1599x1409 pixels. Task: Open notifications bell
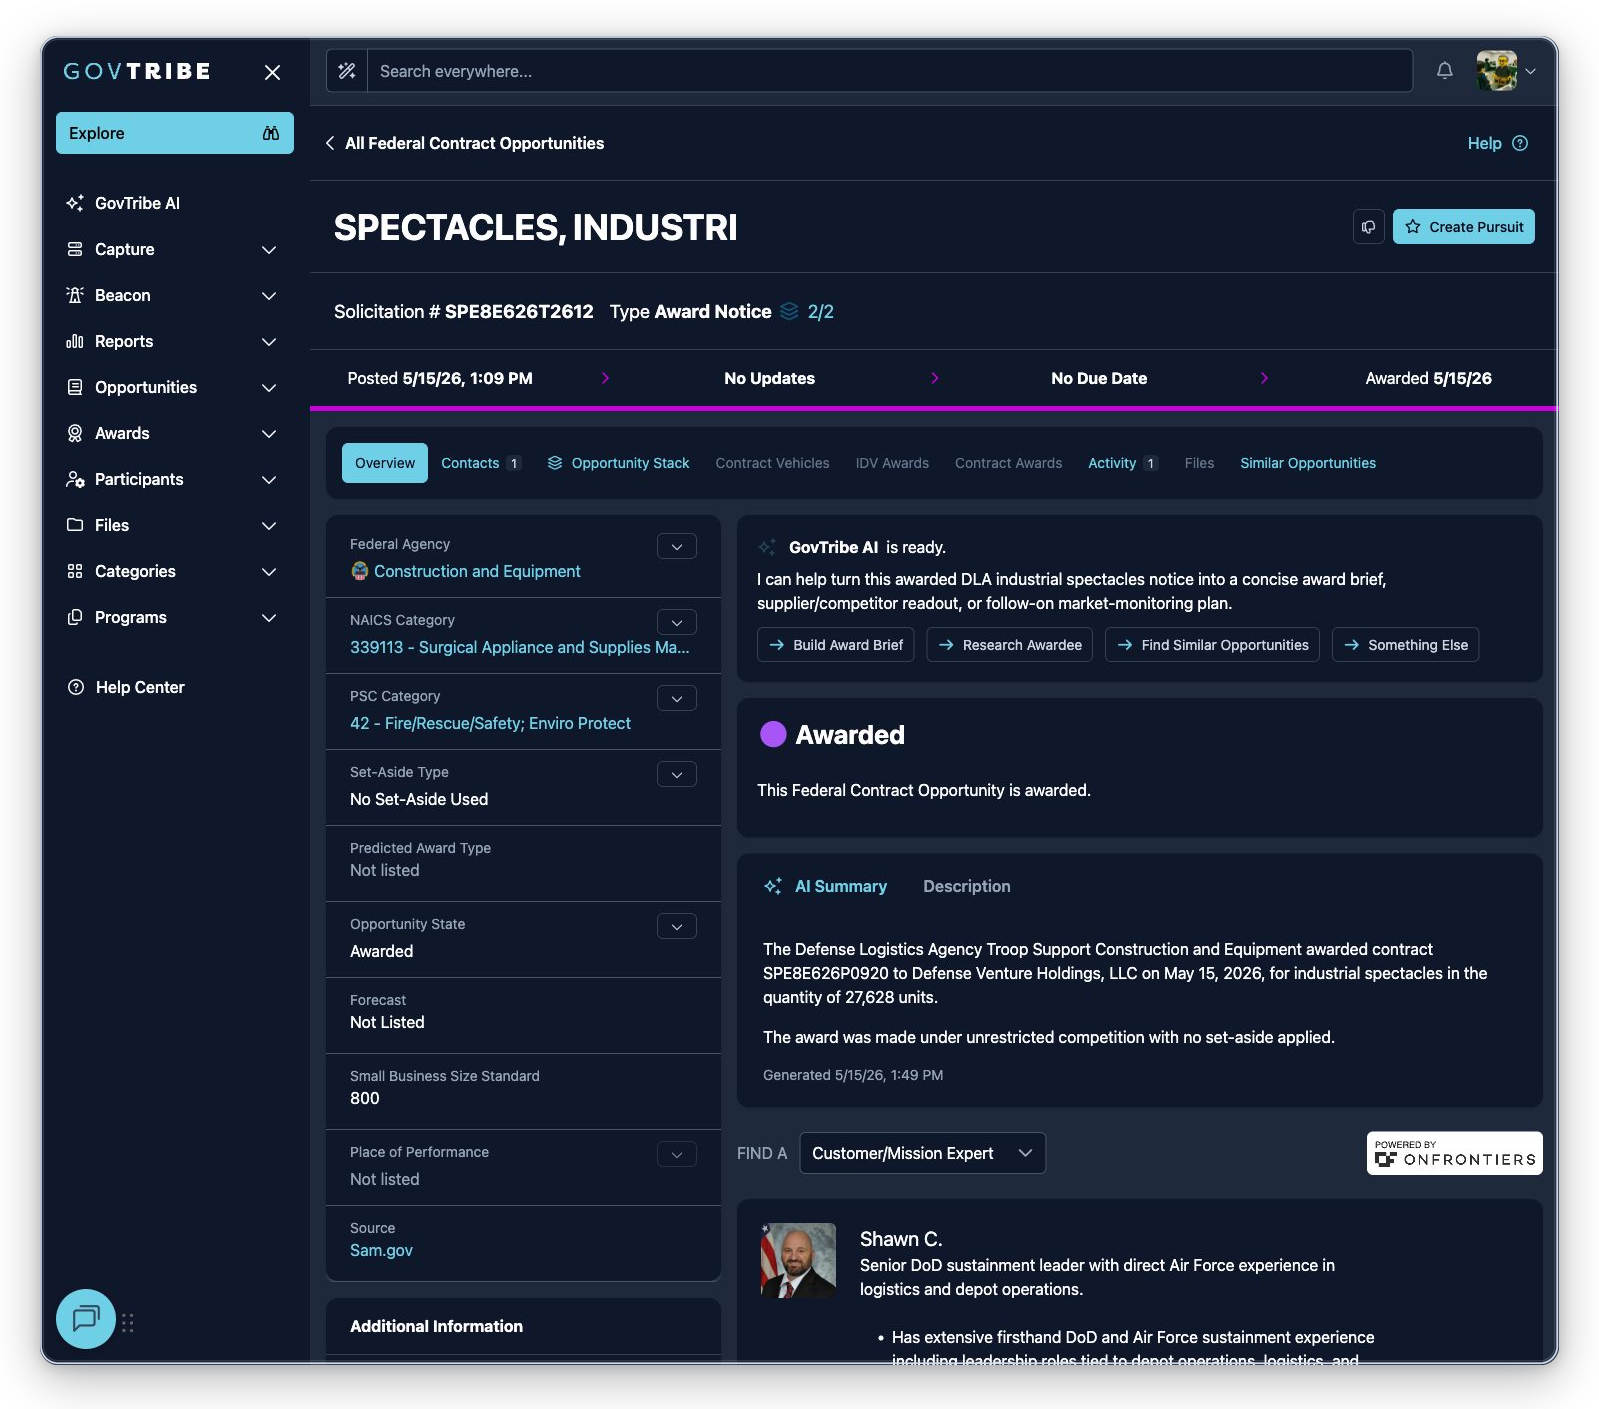1445,71
